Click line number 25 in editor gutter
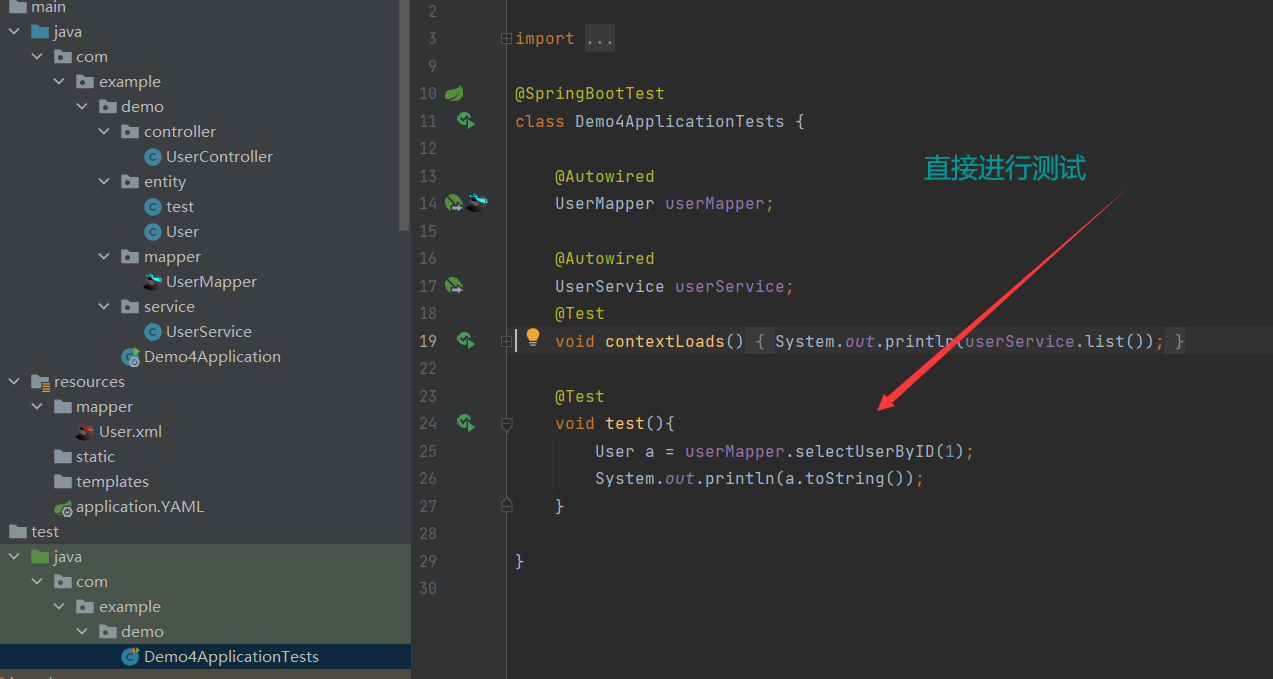 pyautogui.click(x=428, y=451)
